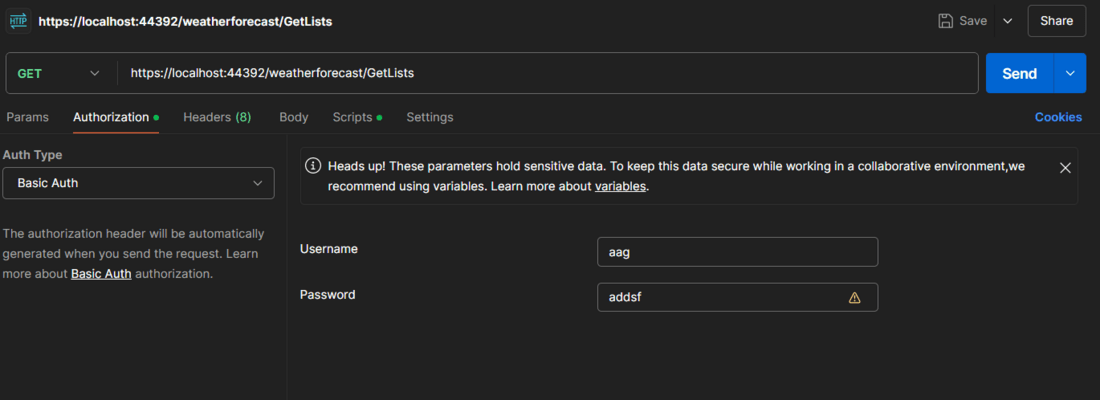Select the Authorization tab
Image resolution: width=1100 pixels, height=400 pixels.
(111, 117)
